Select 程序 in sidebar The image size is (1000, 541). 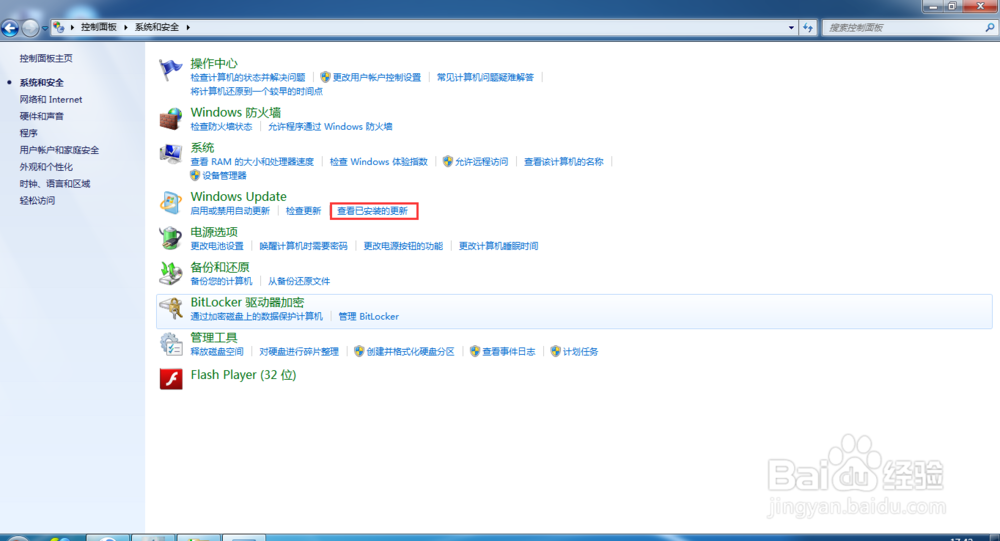pyautogui.click(x=28, y=133)
